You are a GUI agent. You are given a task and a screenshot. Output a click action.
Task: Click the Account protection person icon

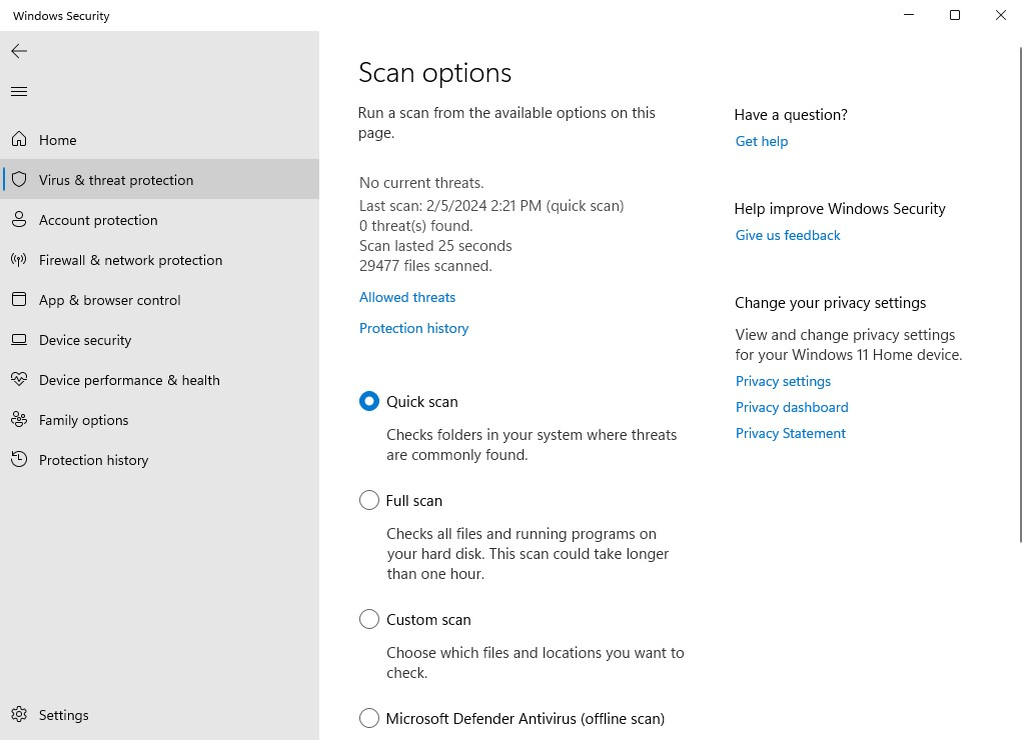pyautogui.click(x=19, y=220)
